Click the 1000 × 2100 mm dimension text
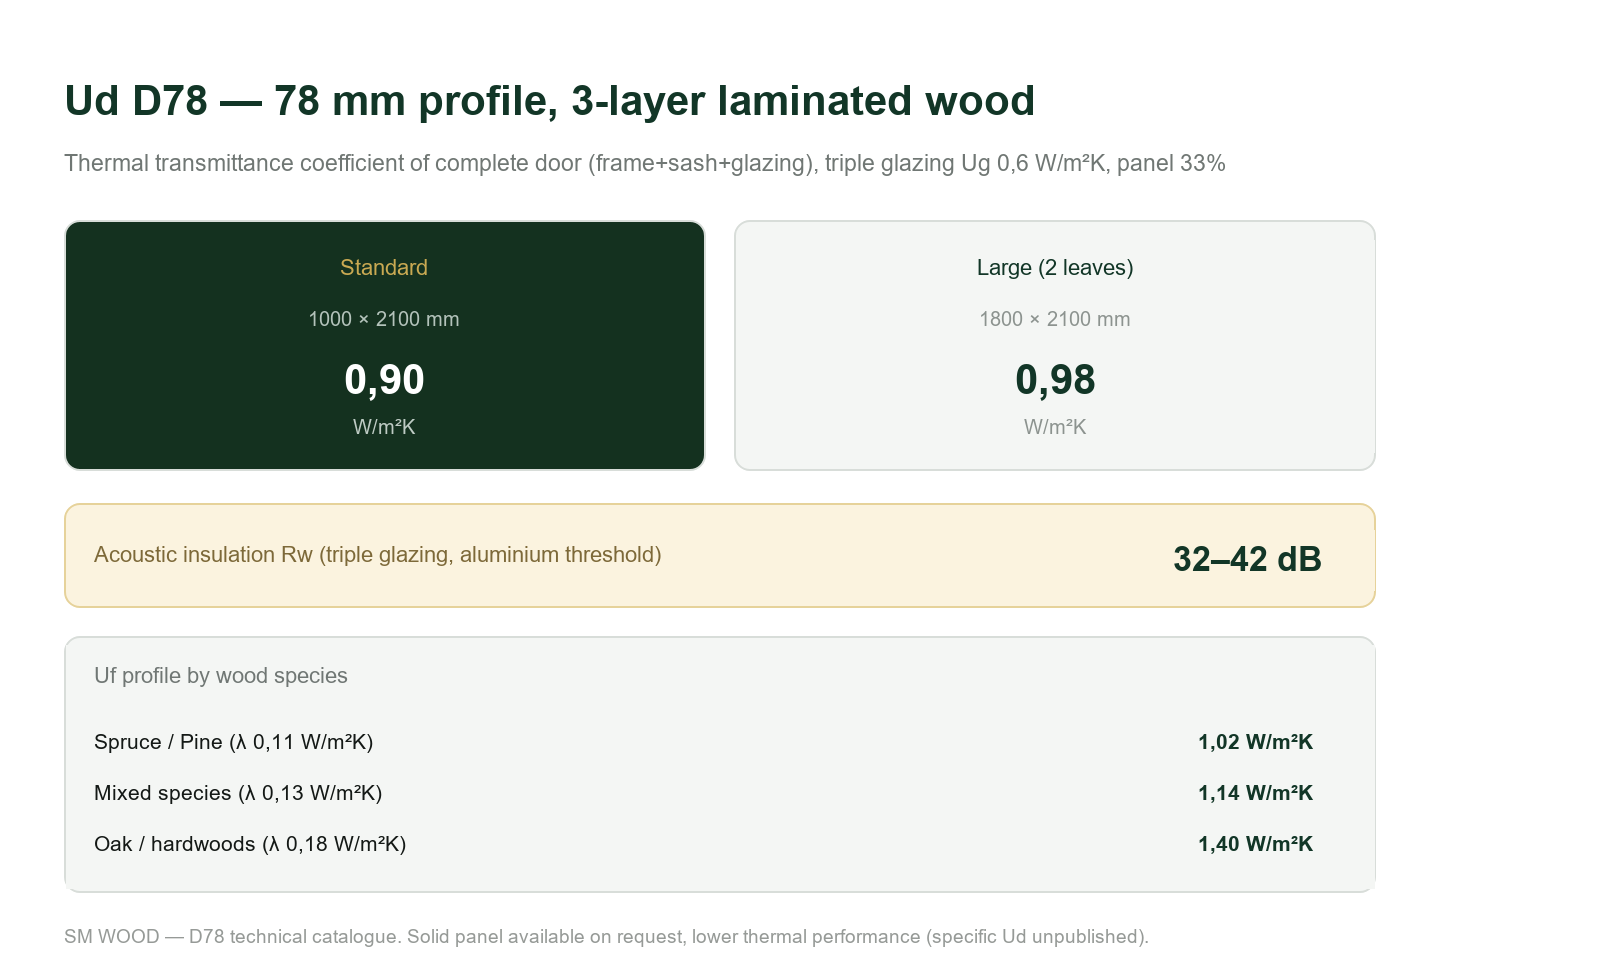This screenshot has height=960, width=1600. pyautogui.click(x=384, y=319)
